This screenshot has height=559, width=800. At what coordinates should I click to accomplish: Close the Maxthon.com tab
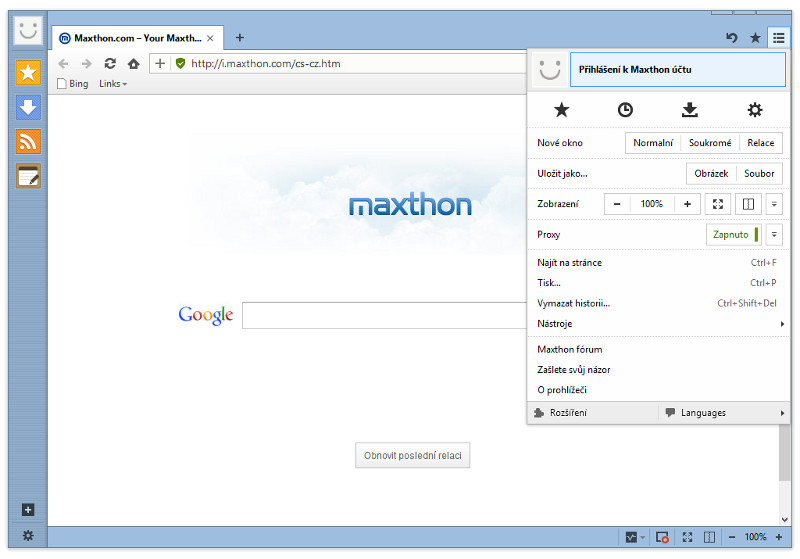pos(210,38)
